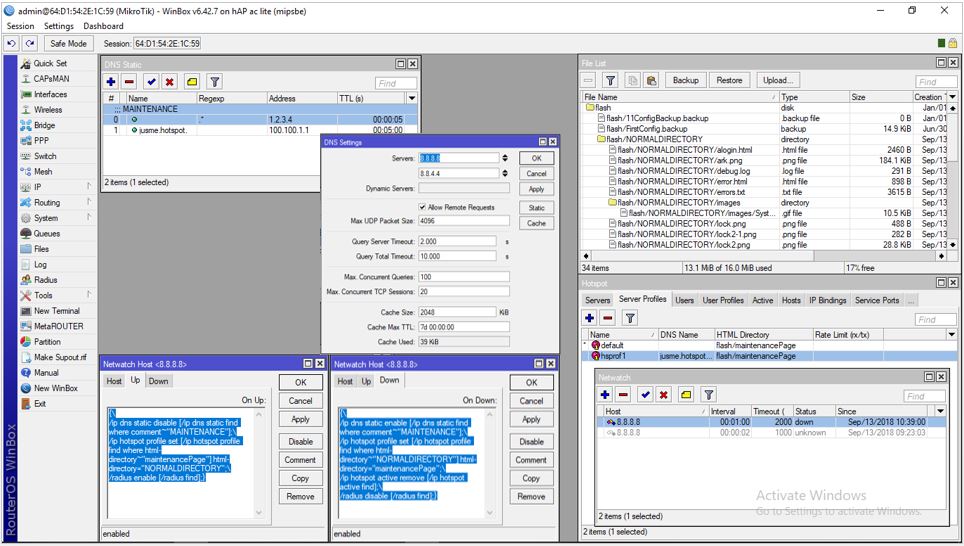Image resolution: width=964 pixels, height=546 pixels.
Task: Open New WinBox from sidebar
Action: (55, 389)
